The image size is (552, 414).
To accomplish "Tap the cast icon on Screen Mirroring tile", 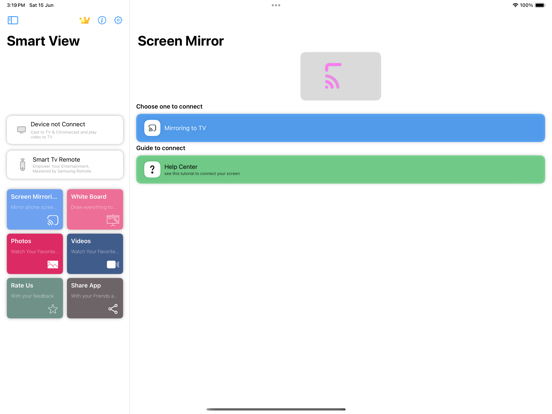I will 53,220.
